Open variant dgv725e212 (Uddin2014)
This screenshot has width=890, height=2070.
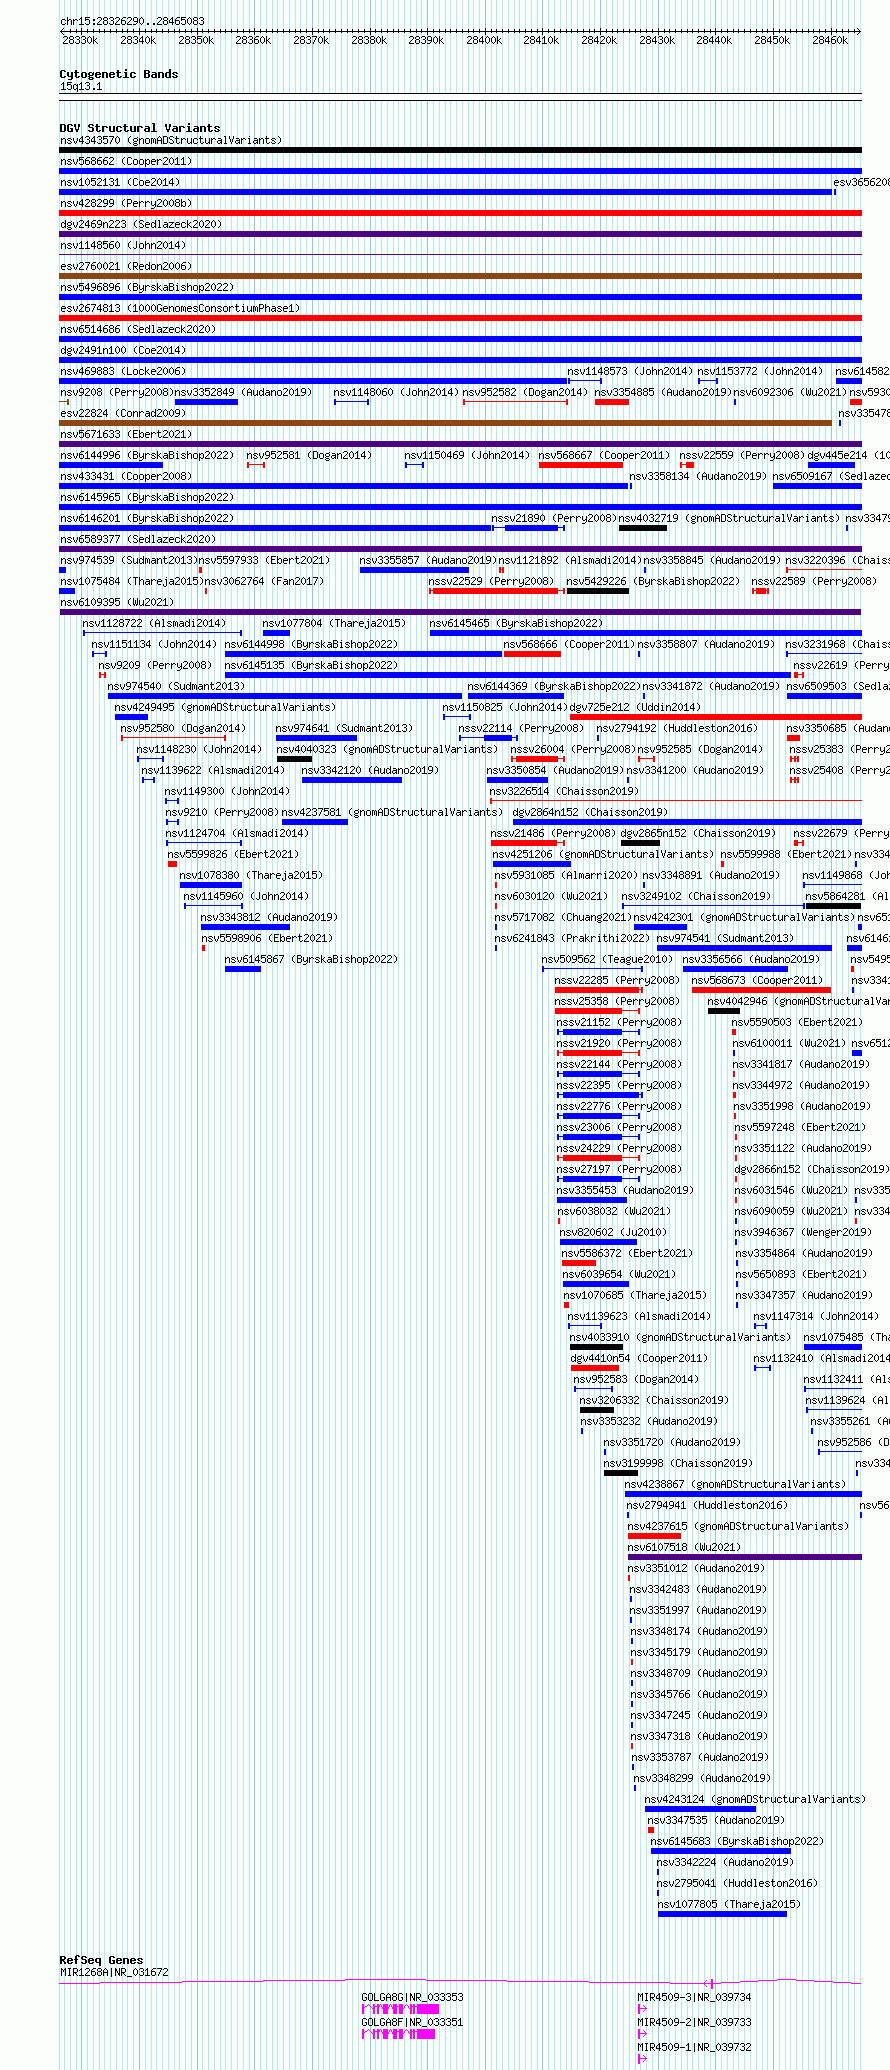click(x=635, y=707)
